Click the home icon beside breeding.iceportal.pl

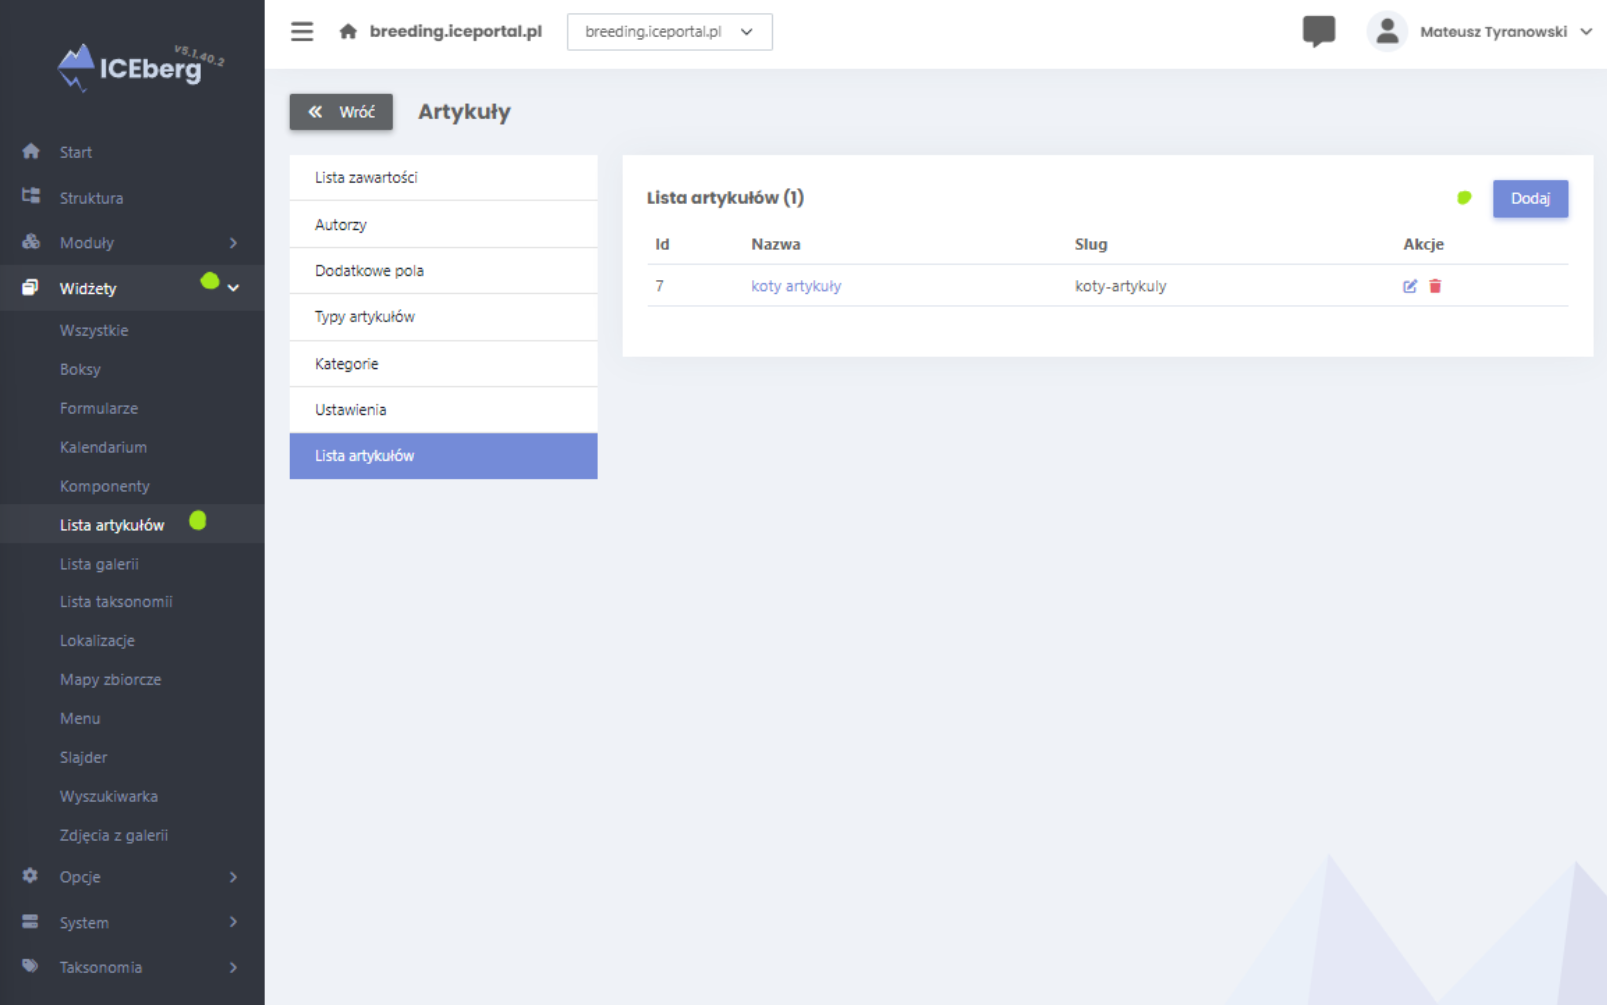pyautogui.click(x=348, y=32)
